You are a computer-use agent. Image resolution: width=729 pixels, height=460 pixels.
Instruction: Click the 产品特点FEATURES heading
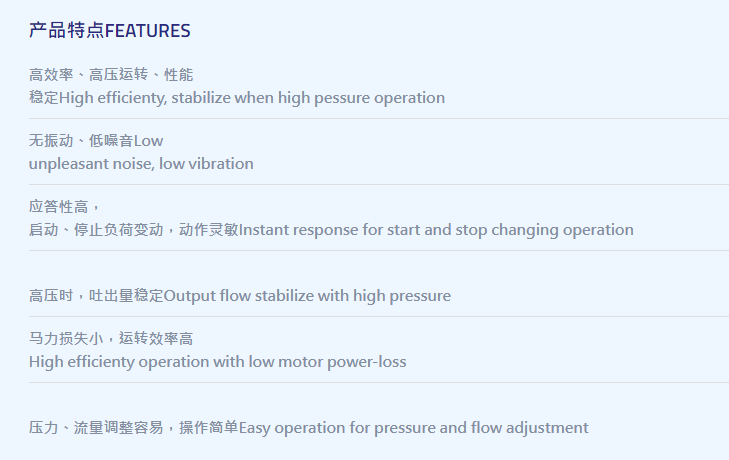point(110,31)
